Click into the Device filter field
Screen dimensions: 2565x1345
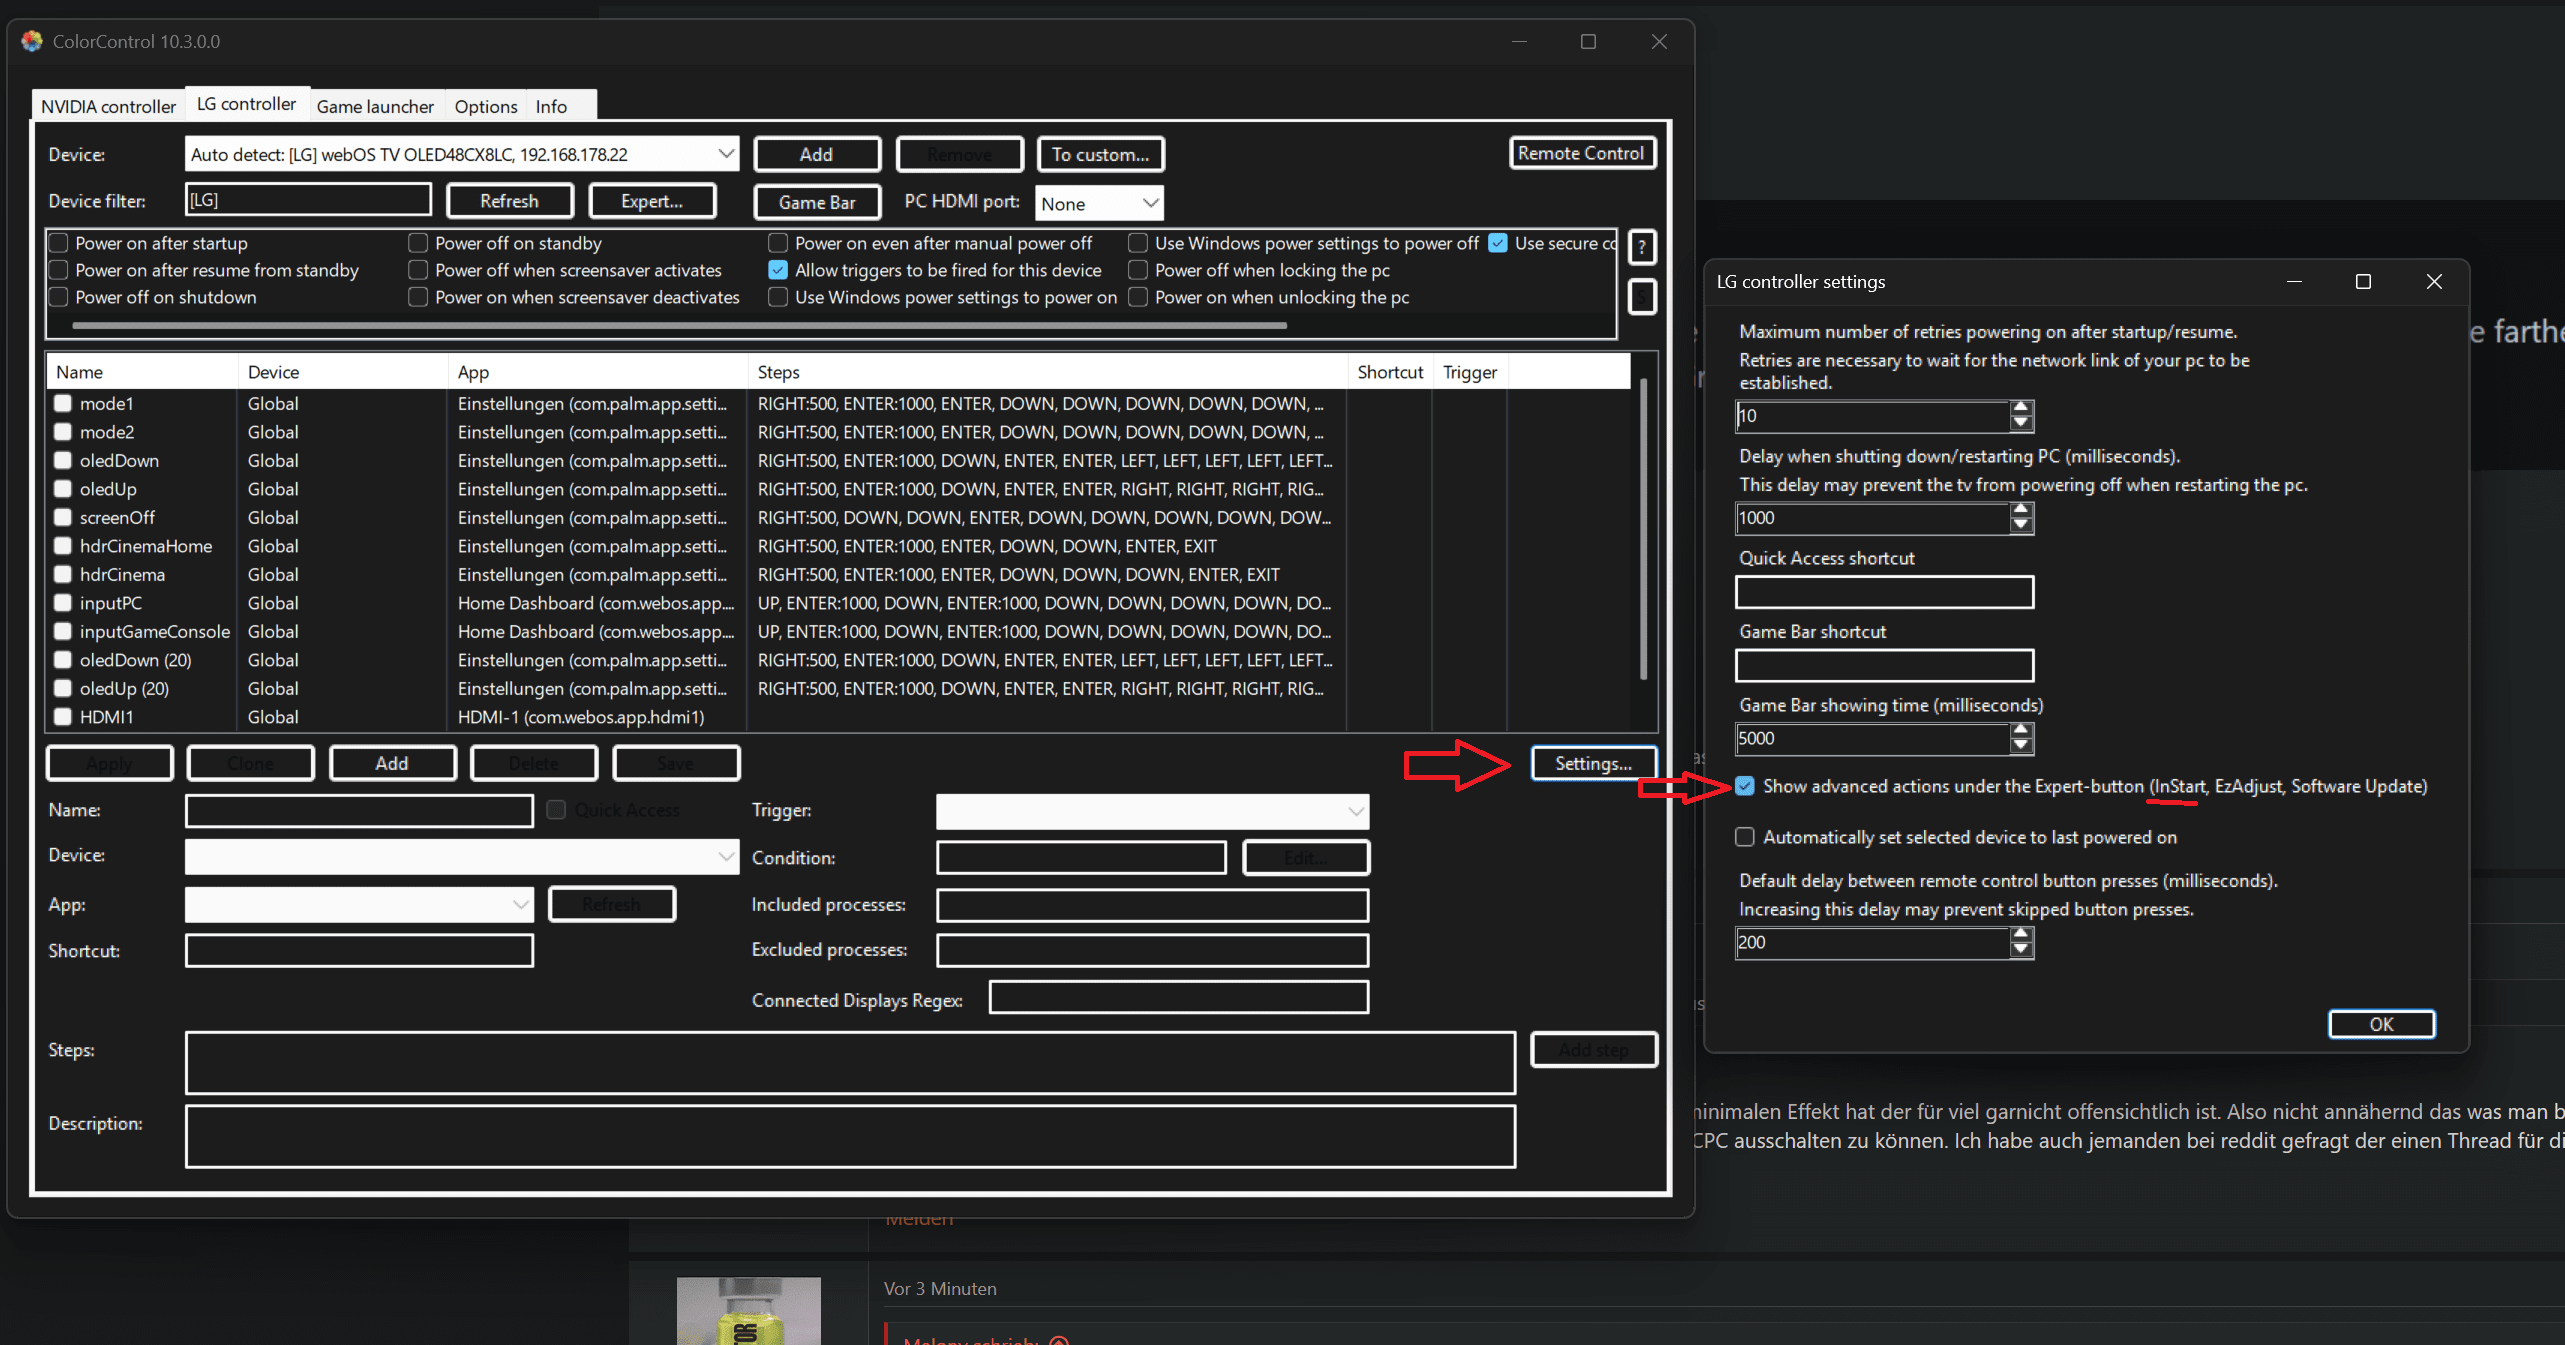click(x=308, y=199)
